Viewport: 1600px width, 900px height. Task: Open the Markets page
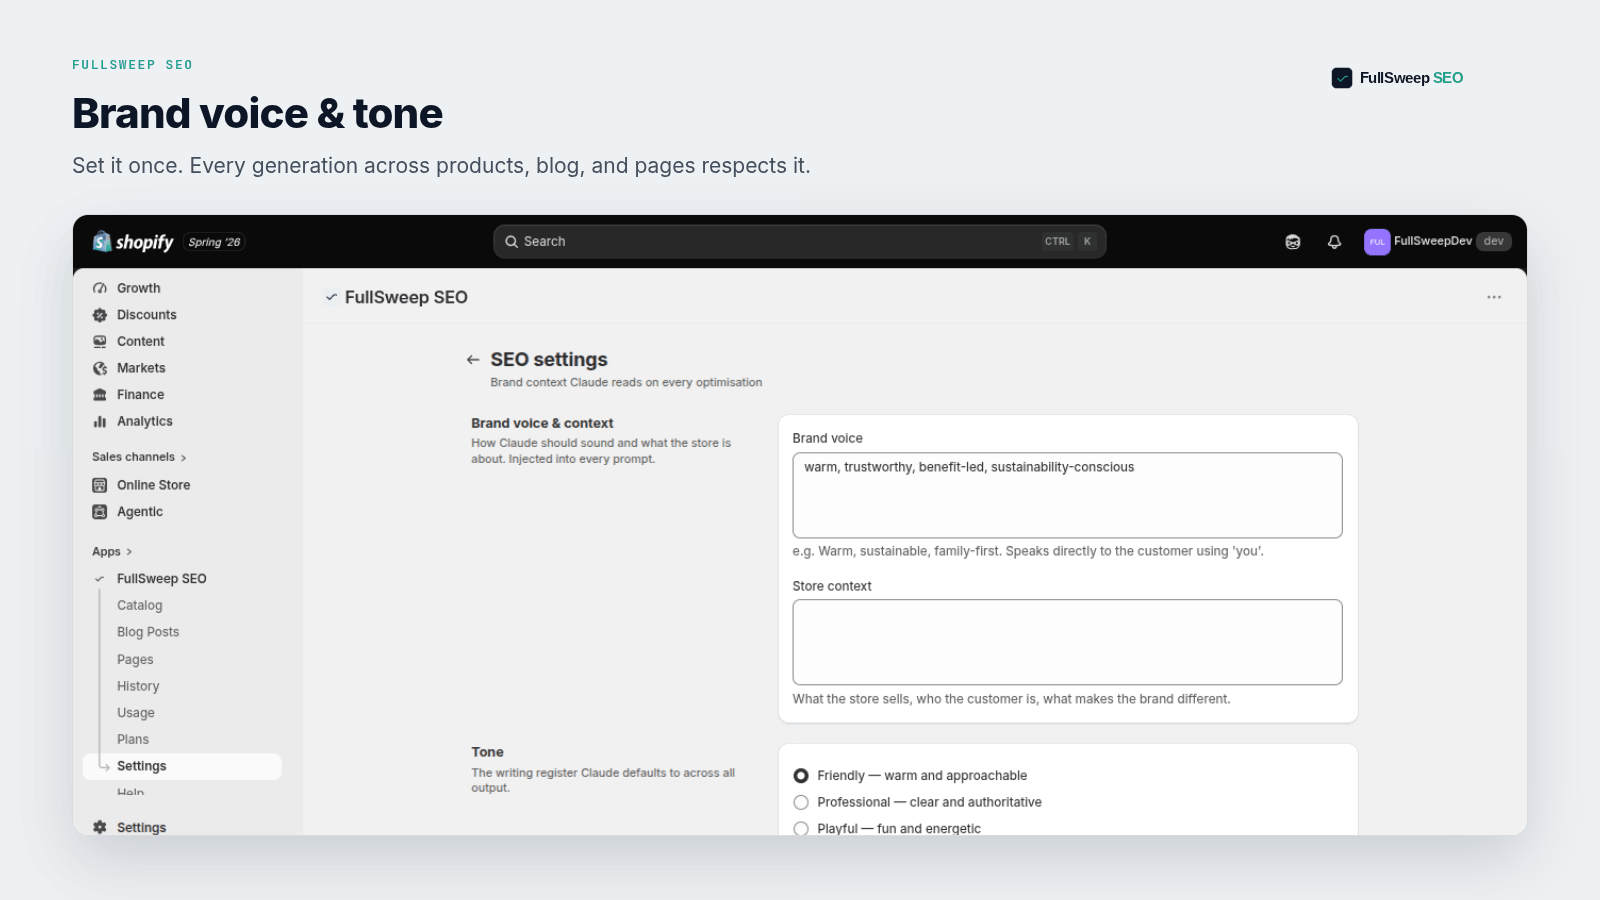tap(141, 368)
